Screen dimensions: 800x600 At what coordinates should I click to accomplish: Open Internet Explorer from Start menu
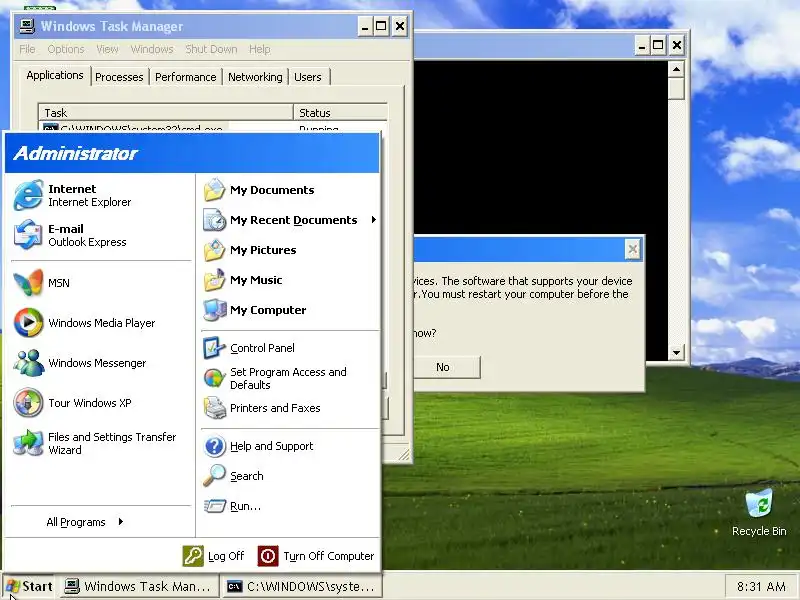tap(101, 195)
